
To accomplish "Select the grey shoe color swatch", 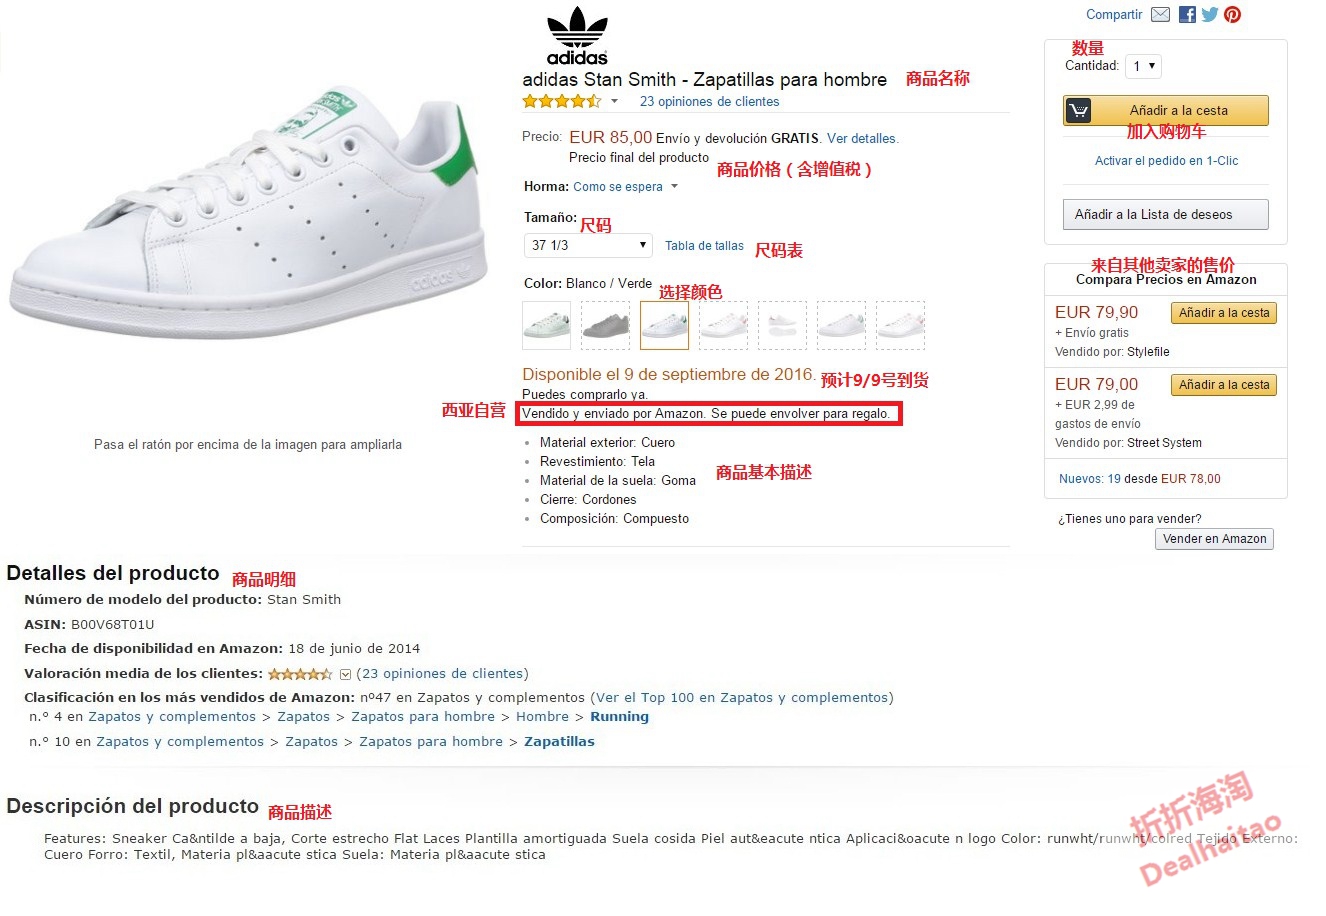I will 605,326.
